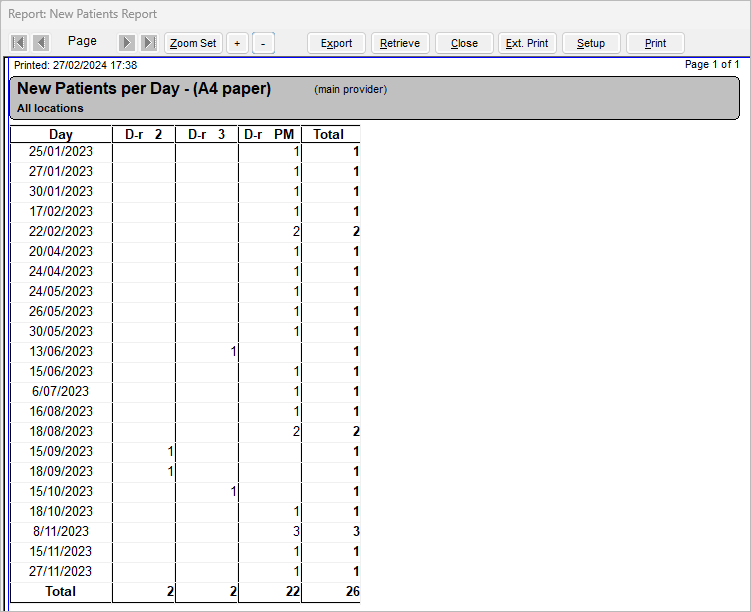
Task: Click the Day column header
Action: coord(61,135)
